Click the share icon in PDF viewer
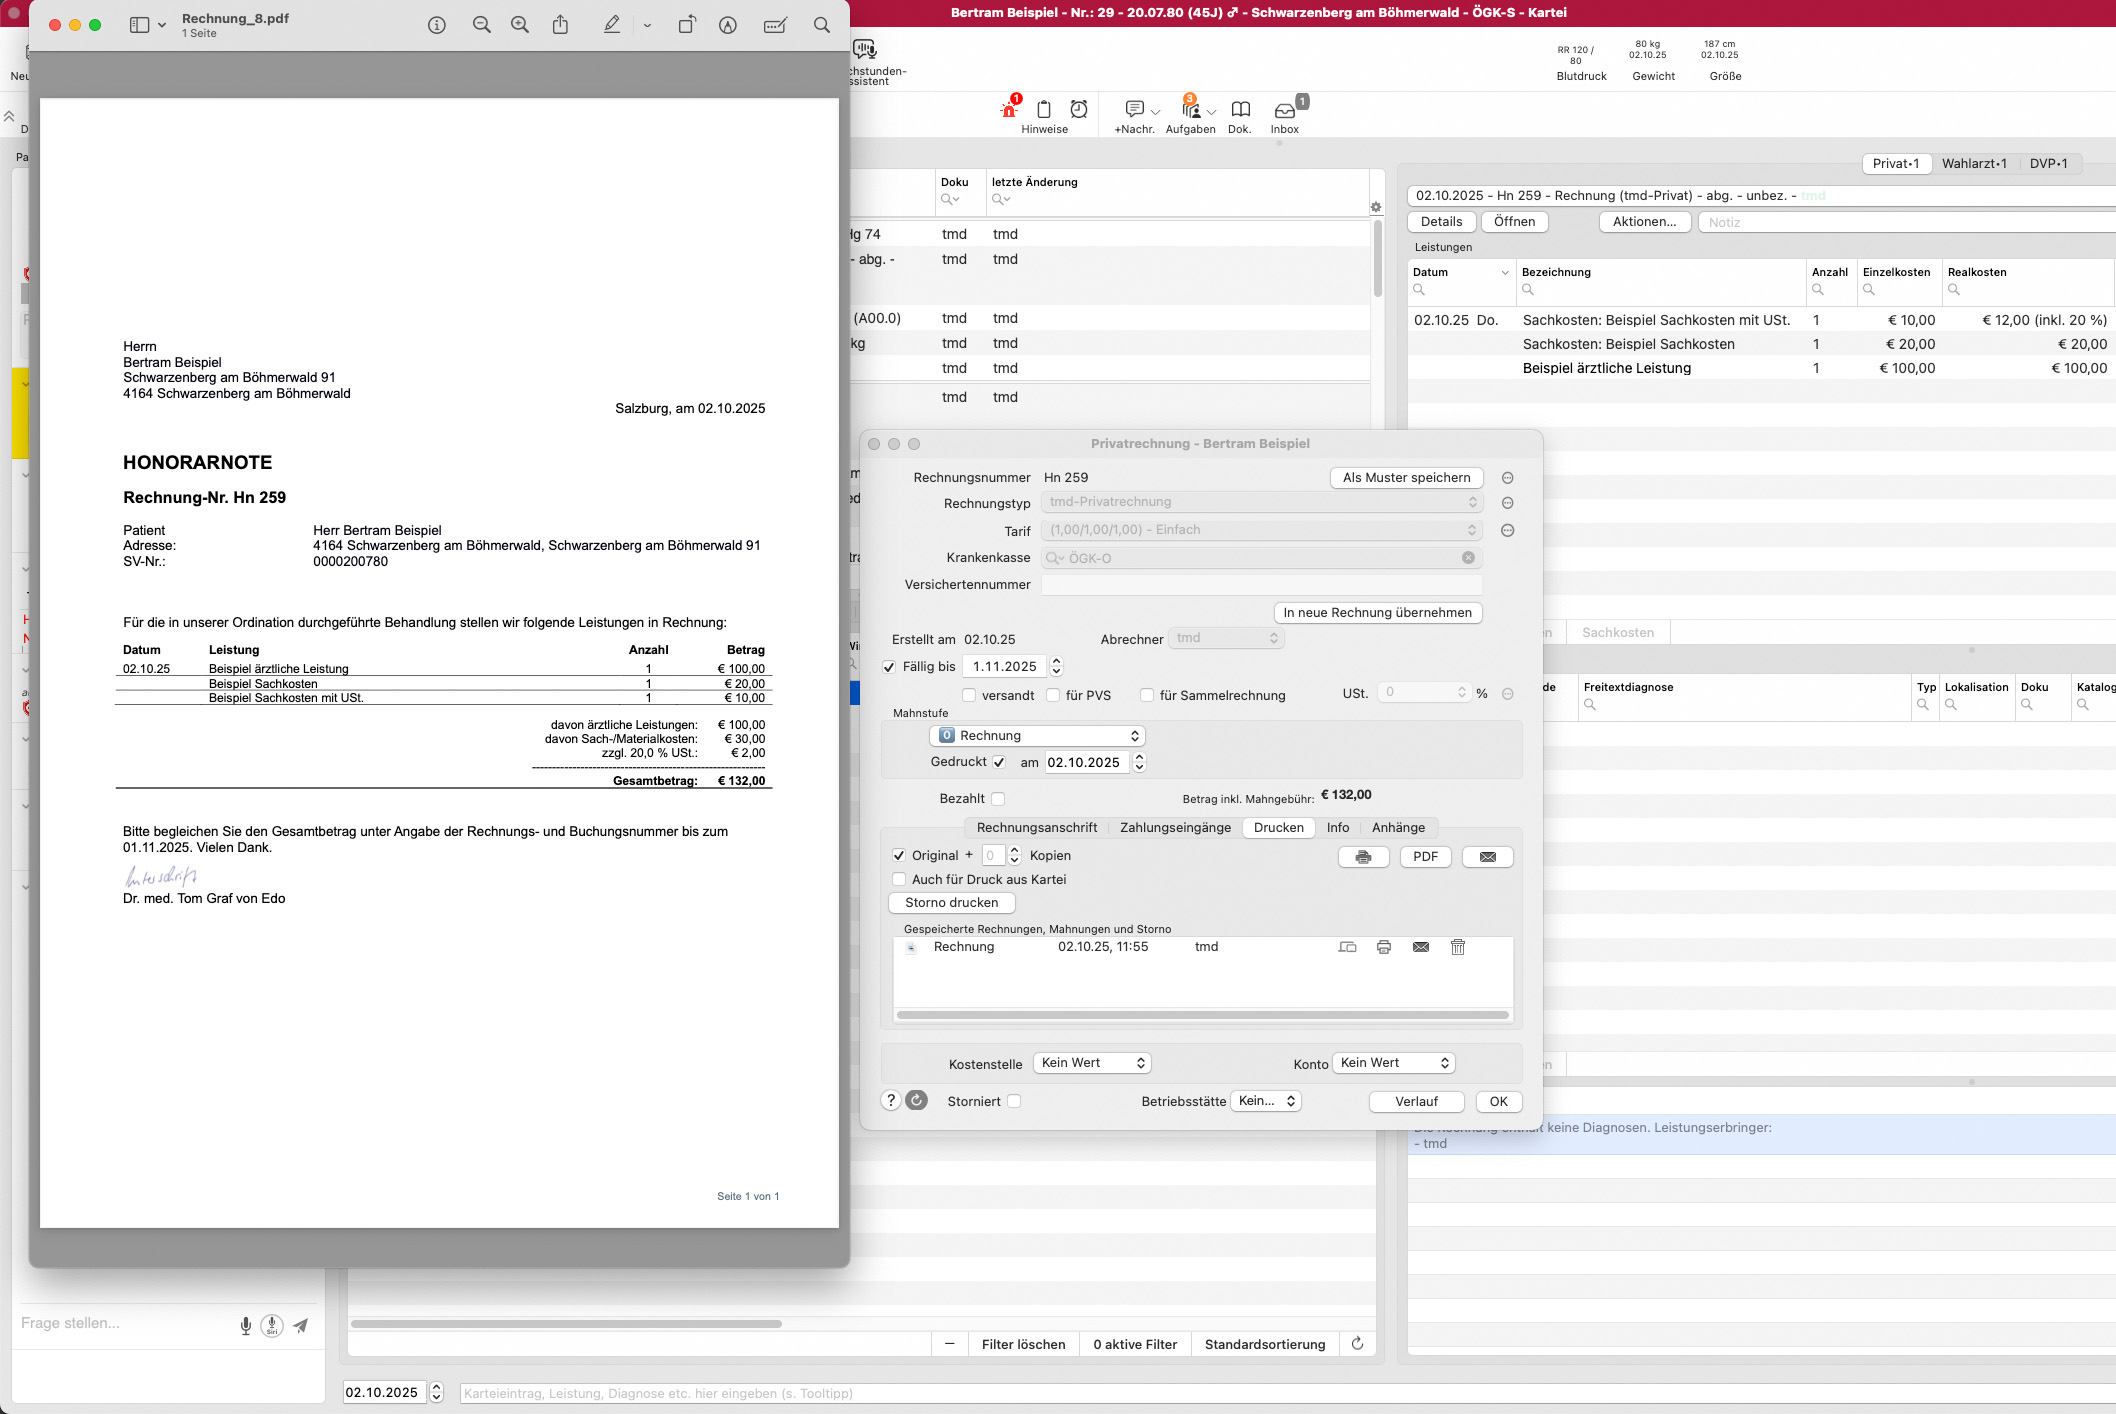The width and height of the screenshot is (2116, 1414). coord(560,25)
